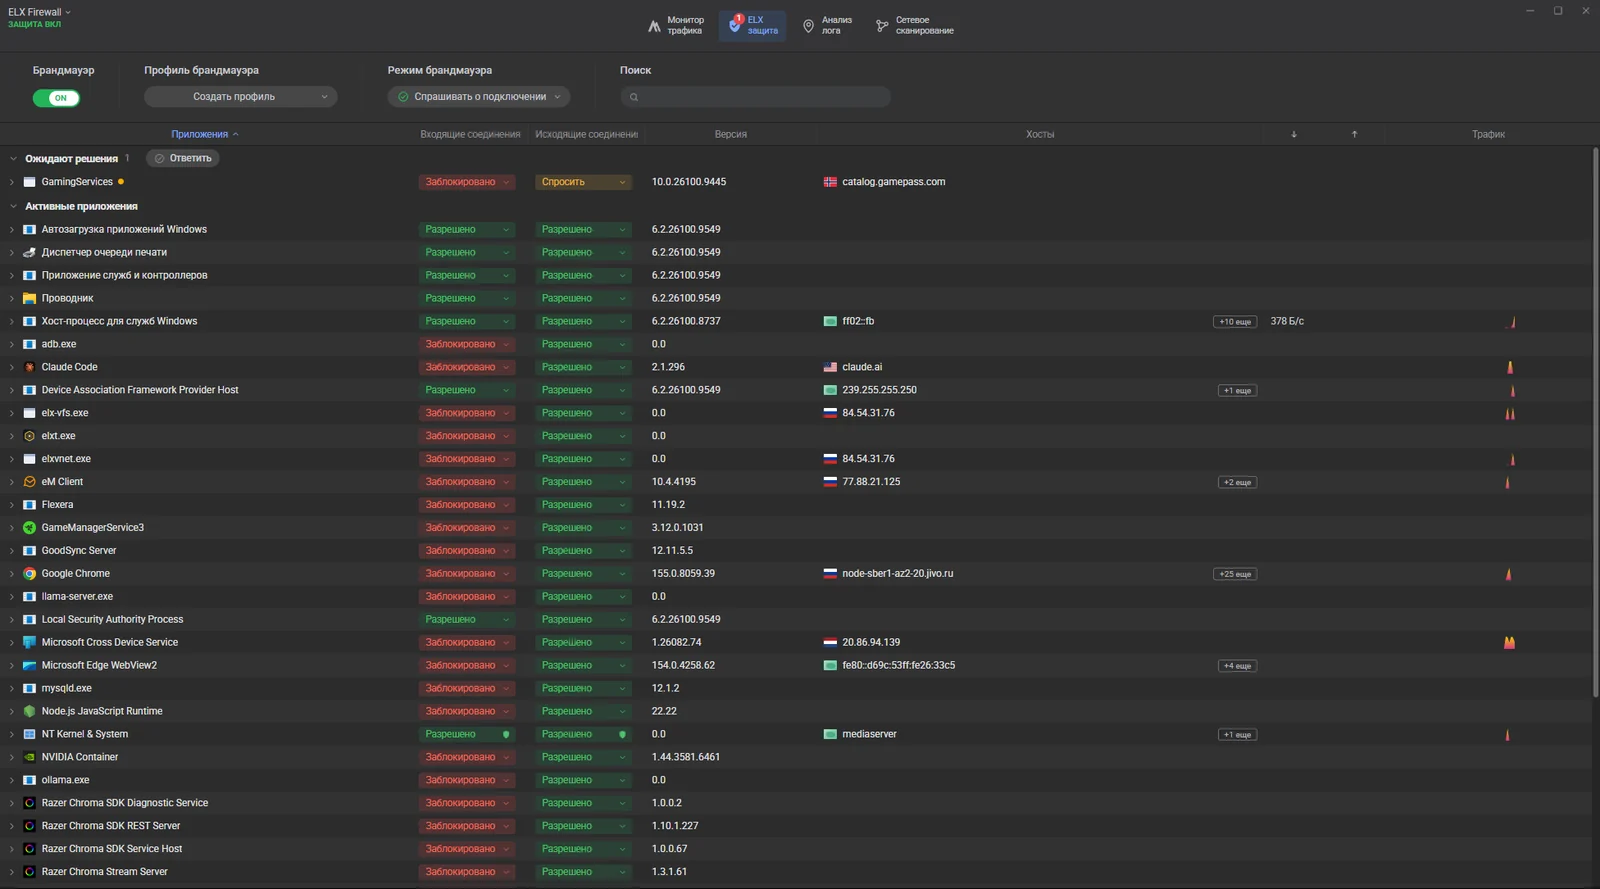Click the Microsoft Edge WebView2 icon

pos(29,665)
